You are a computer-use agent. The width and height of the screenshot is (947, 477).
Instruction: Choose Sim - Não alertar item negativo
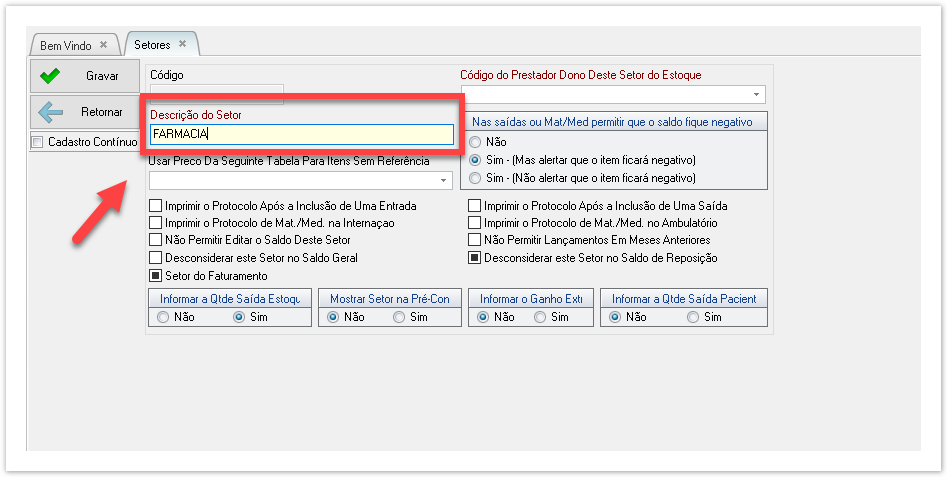475,178
